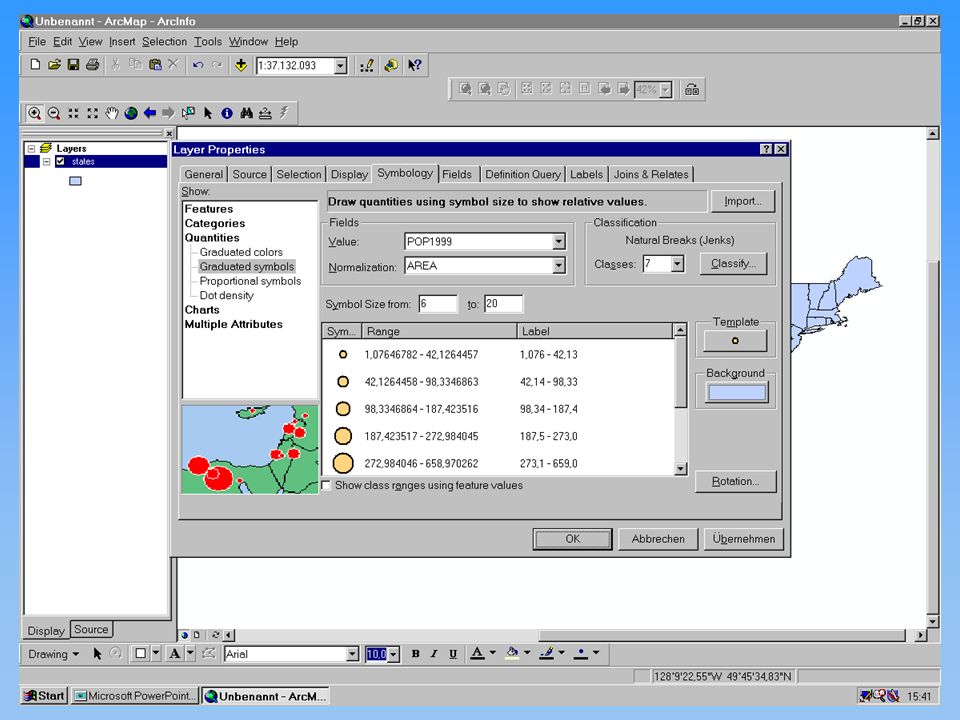Open the Selection menu
Screen dimensions: 960x720
[164, 42]
